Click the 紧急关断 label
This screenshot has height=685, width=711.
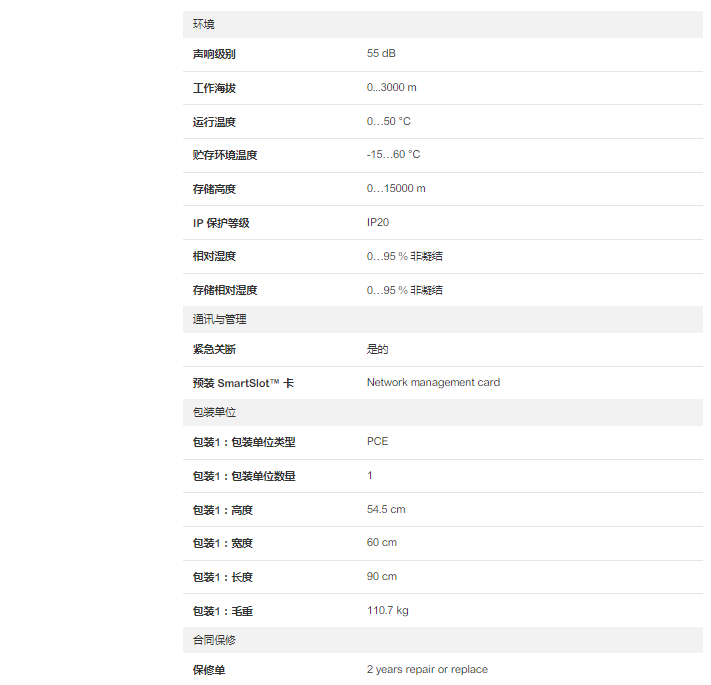pyautogui.click(x=214, y=350)
